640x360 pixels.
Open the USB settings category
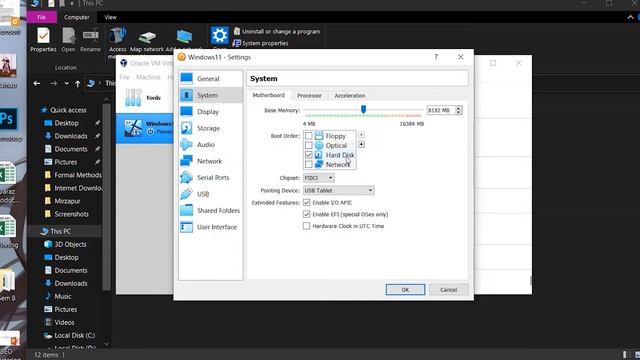coord(210,194)
